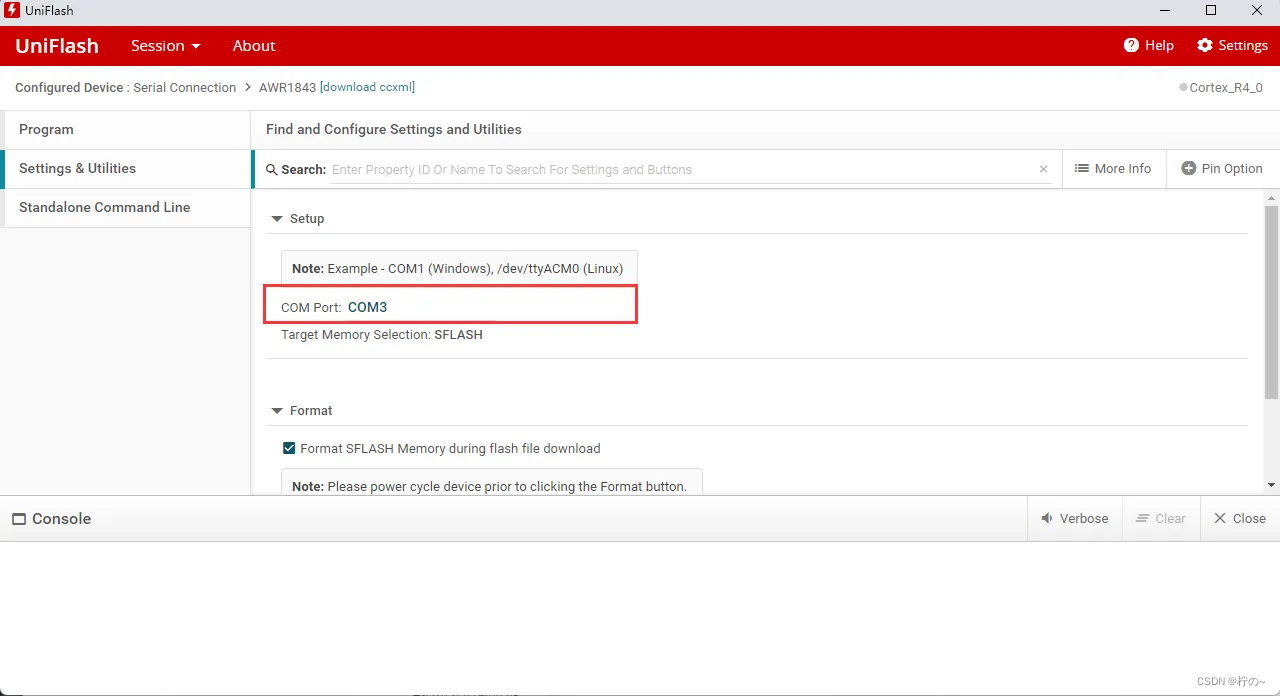This screenshot has height=696, width=1280.
Task: Click the Help question mark icon
Action: pyautogui.click(x=1131, y=45)
